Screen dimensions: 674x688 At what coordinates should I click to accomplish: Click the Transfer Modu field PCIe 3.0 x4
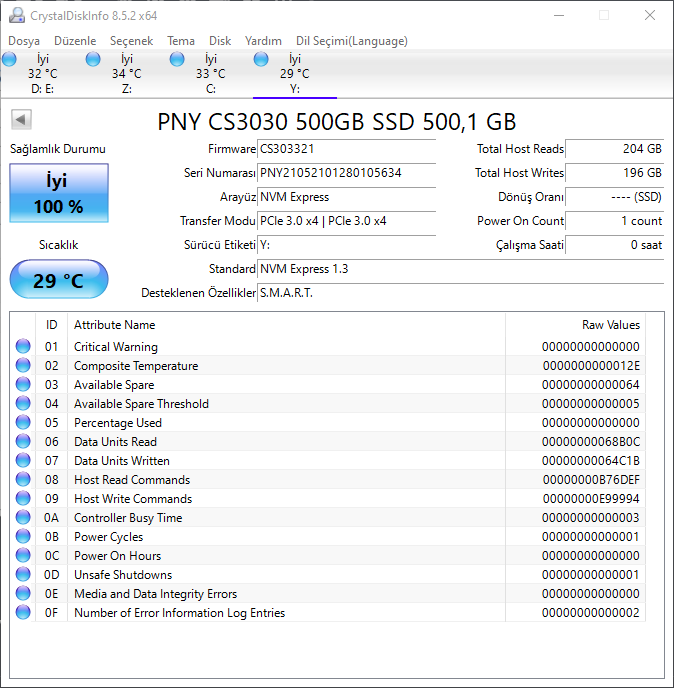347,221
